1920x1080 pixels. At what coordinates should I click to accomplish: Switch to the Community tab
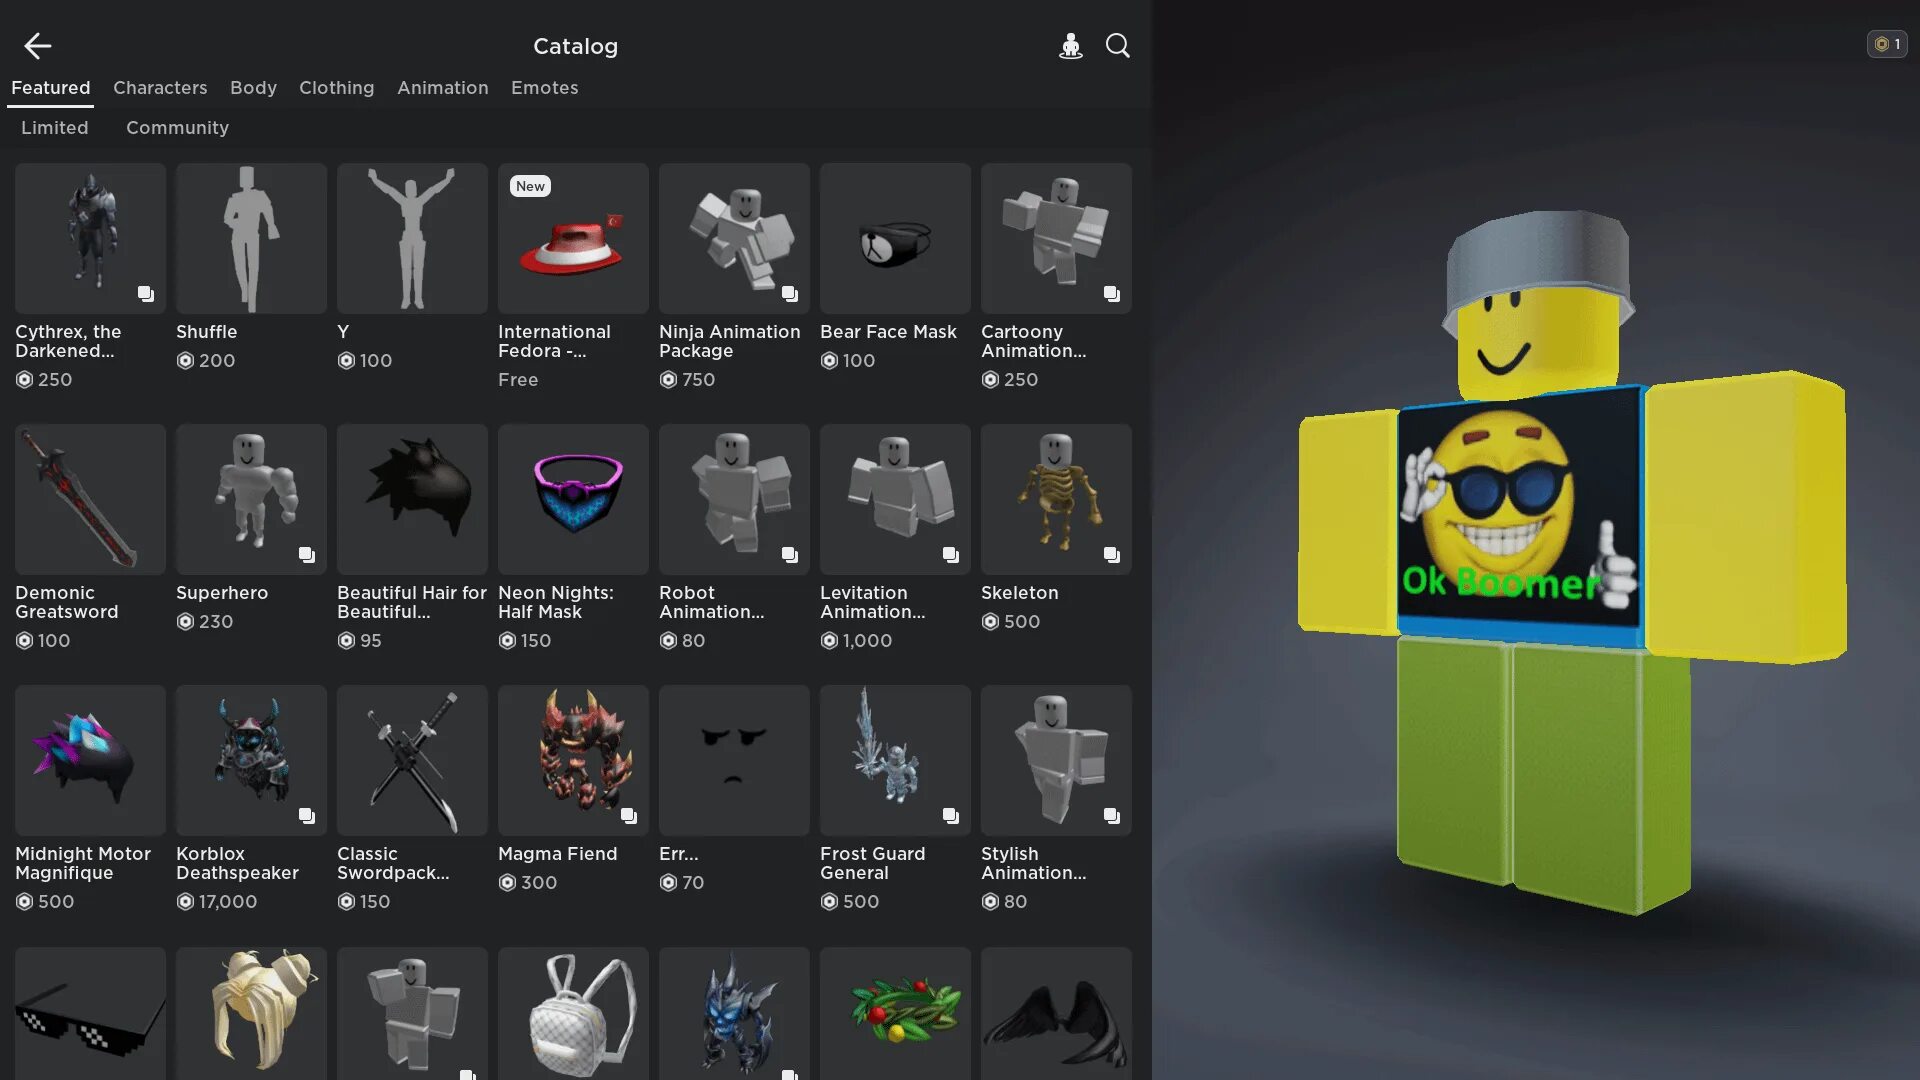pyautogui.click(x=177, y=128)
